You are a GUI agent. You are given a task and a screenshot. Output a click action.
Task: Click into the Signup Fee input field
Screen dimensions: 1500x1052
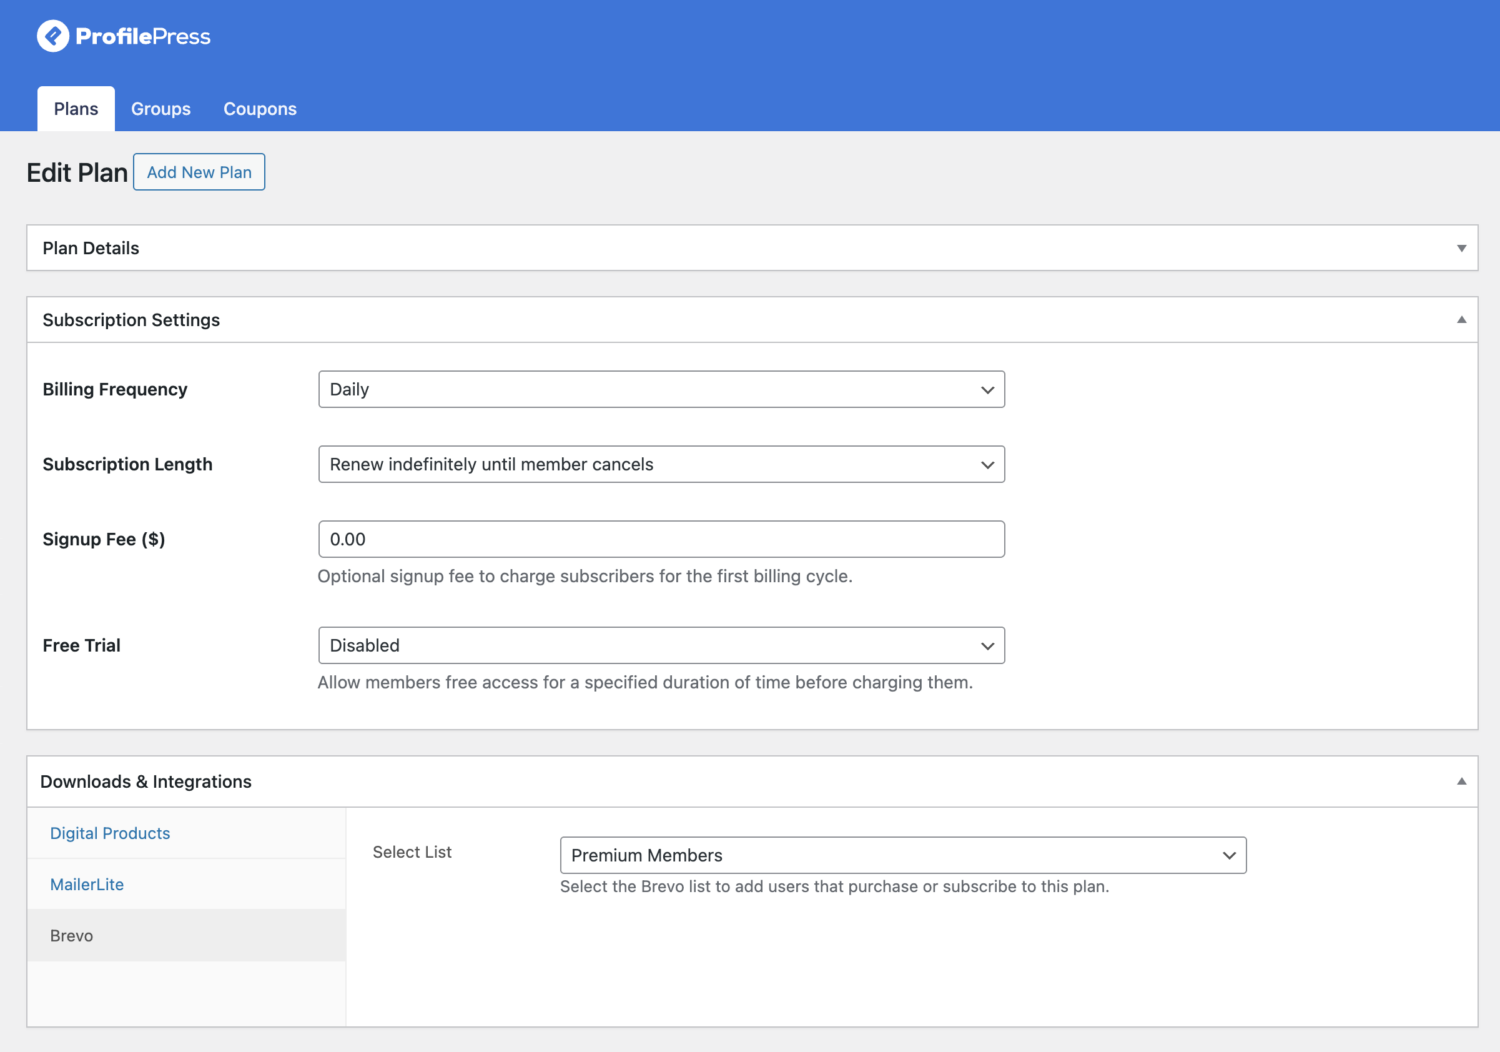coord(661,539)
